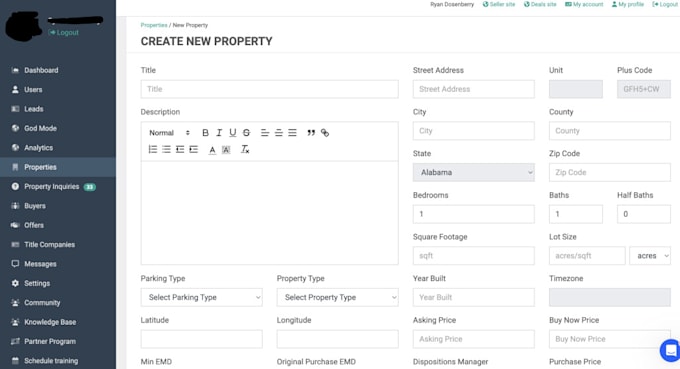Click the Latitude input field
Screen dimensions: 680x369
coord(201,339)
